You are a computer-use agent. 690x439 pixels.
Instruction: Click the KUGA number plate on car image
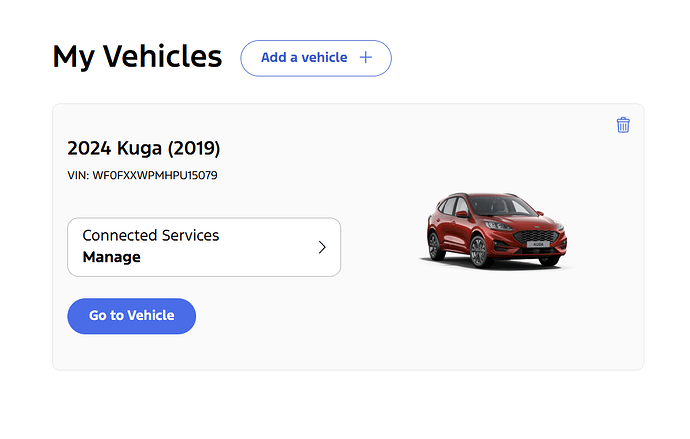538,243
